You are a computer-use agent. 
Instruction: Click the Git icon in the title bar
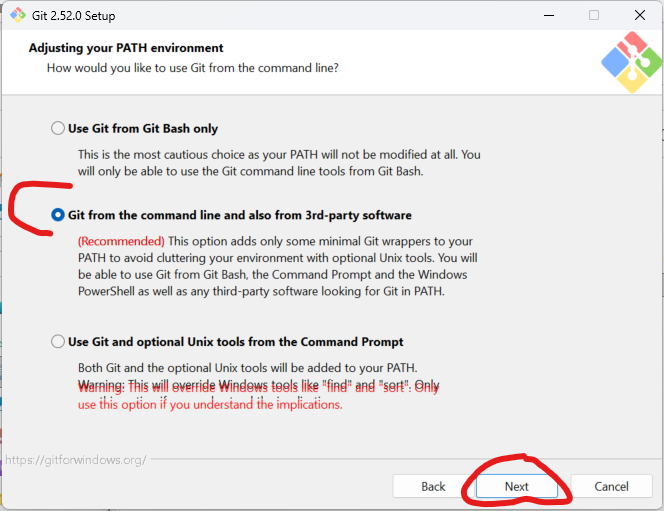click(x=18, y=15)
